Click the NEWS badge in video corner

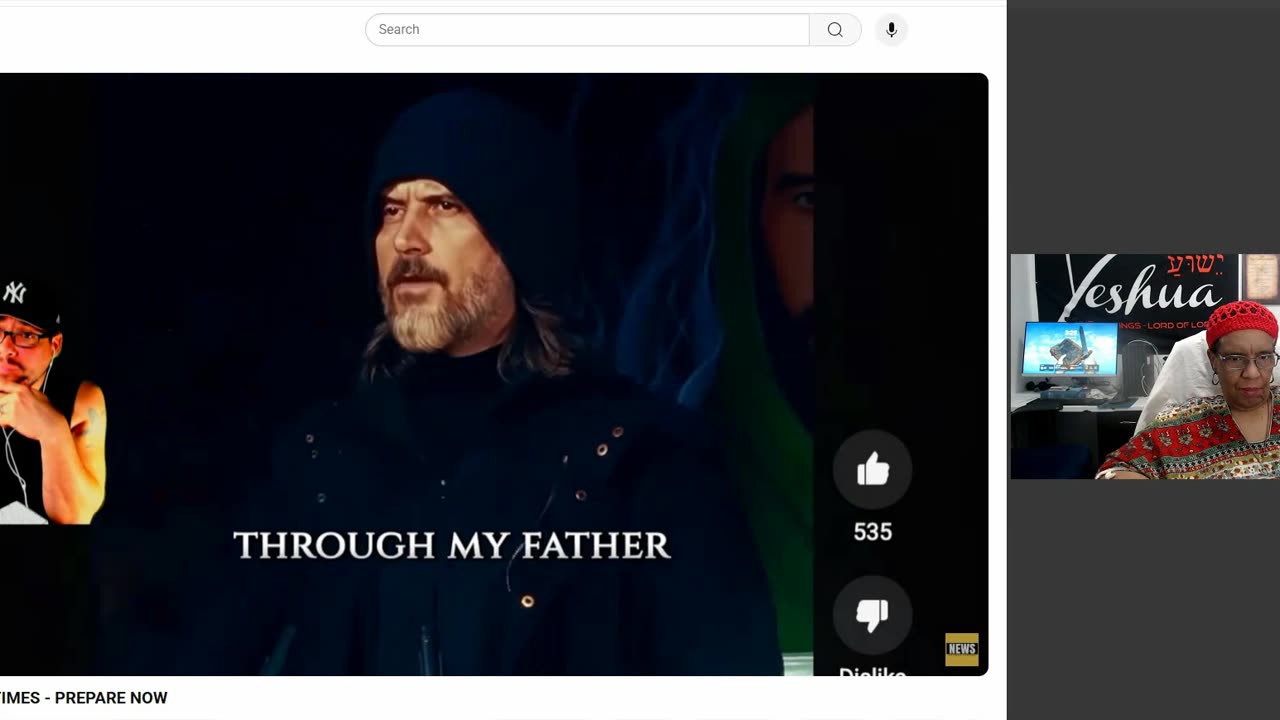pyautogui.click(x=961, y=649)
